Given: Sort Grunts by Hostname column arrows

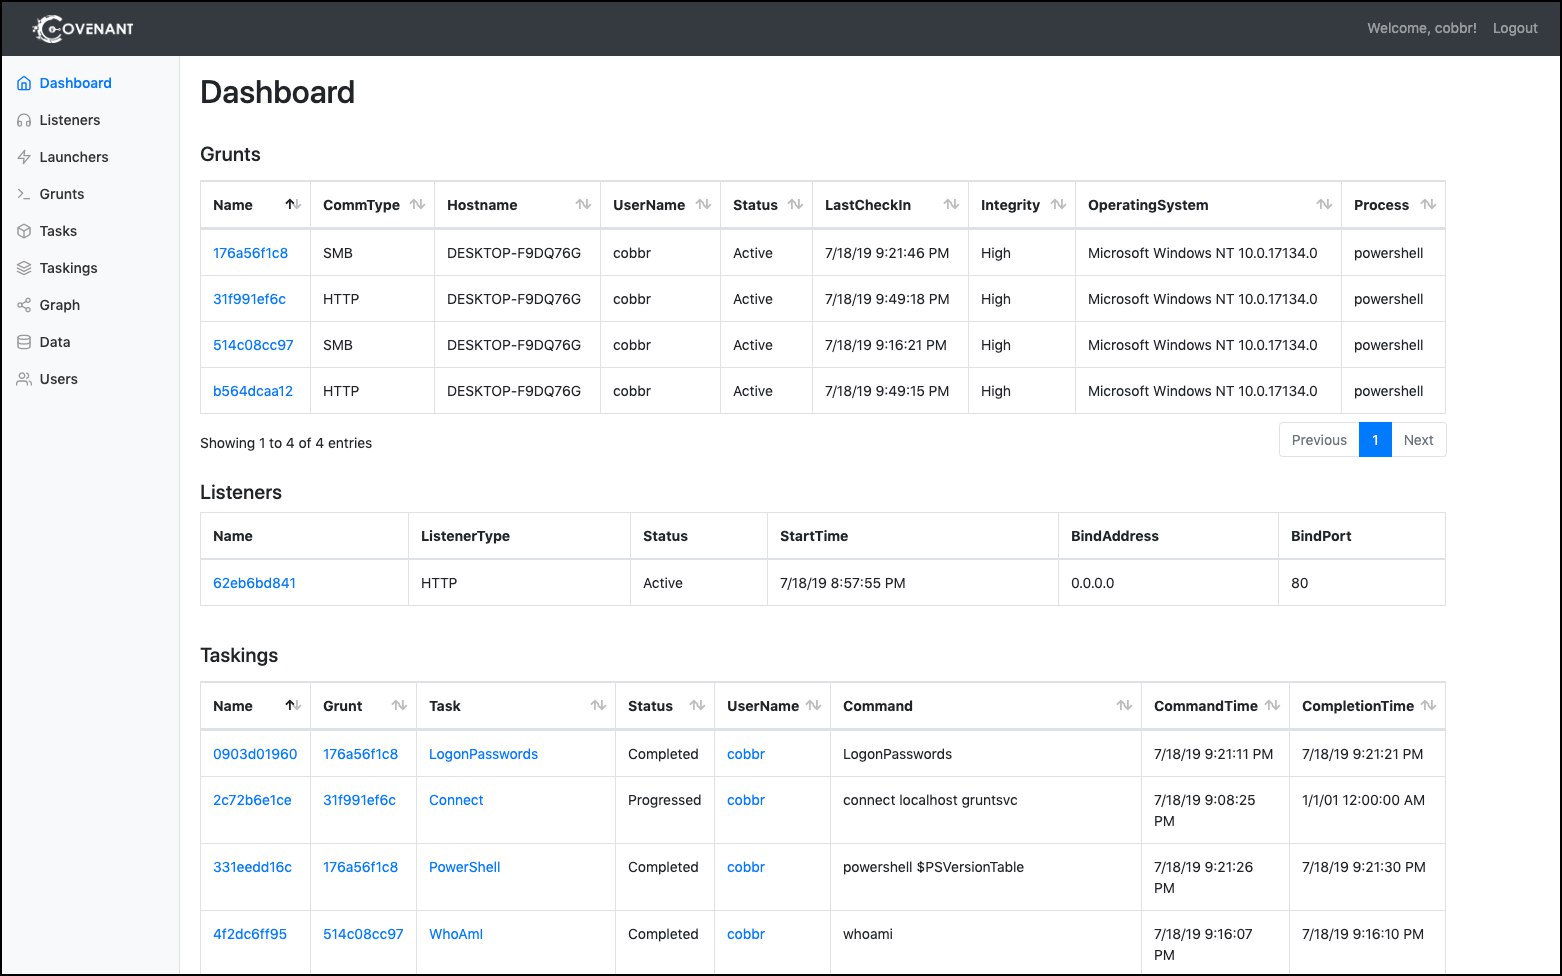Looking at the screenshot, I should click(583, 204).
